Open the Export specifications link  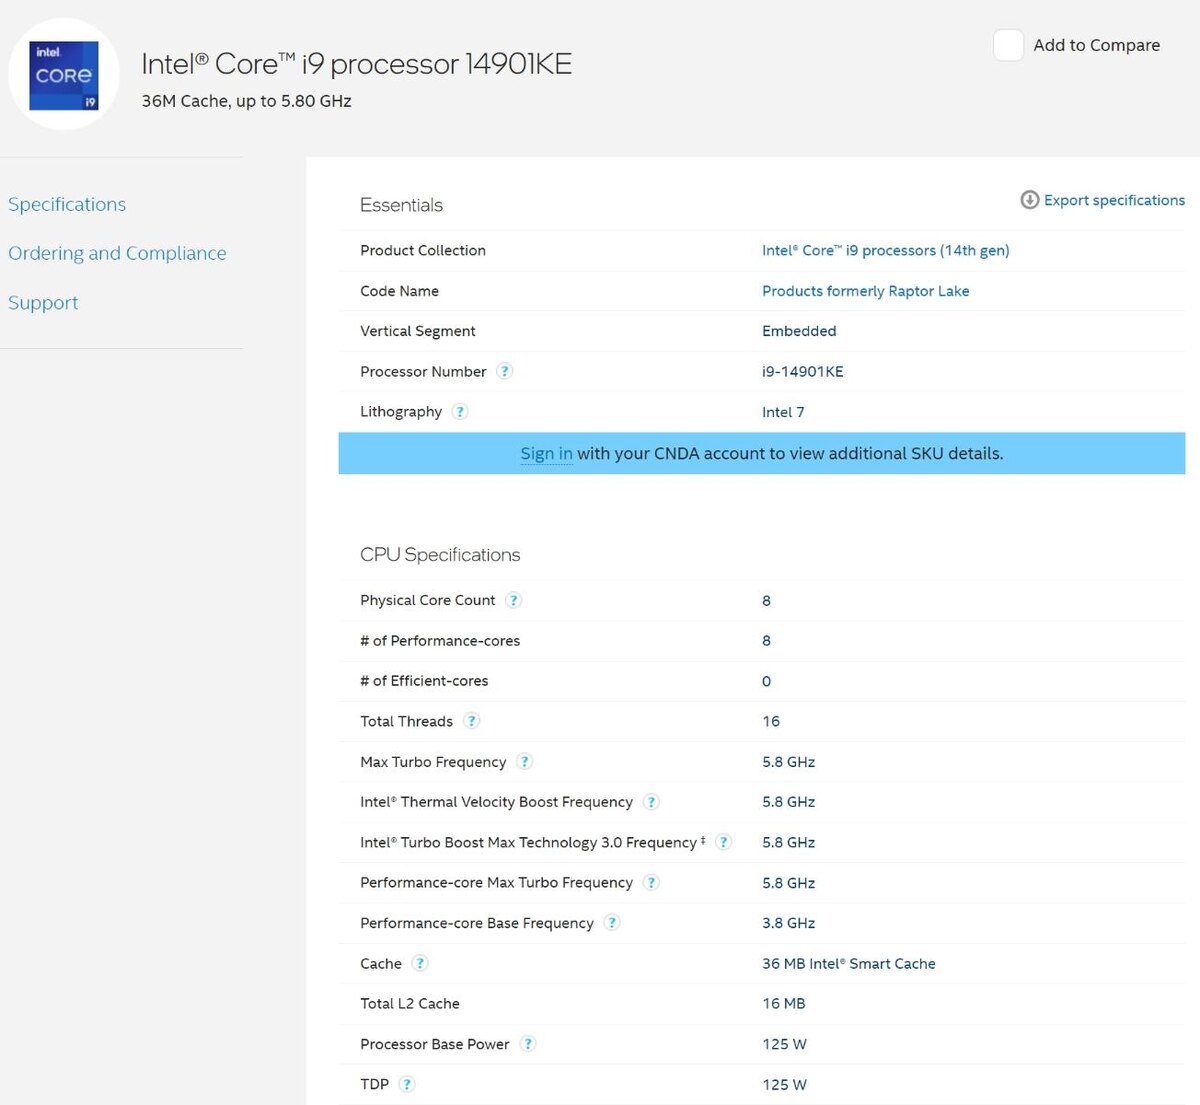pos(1114,200)
